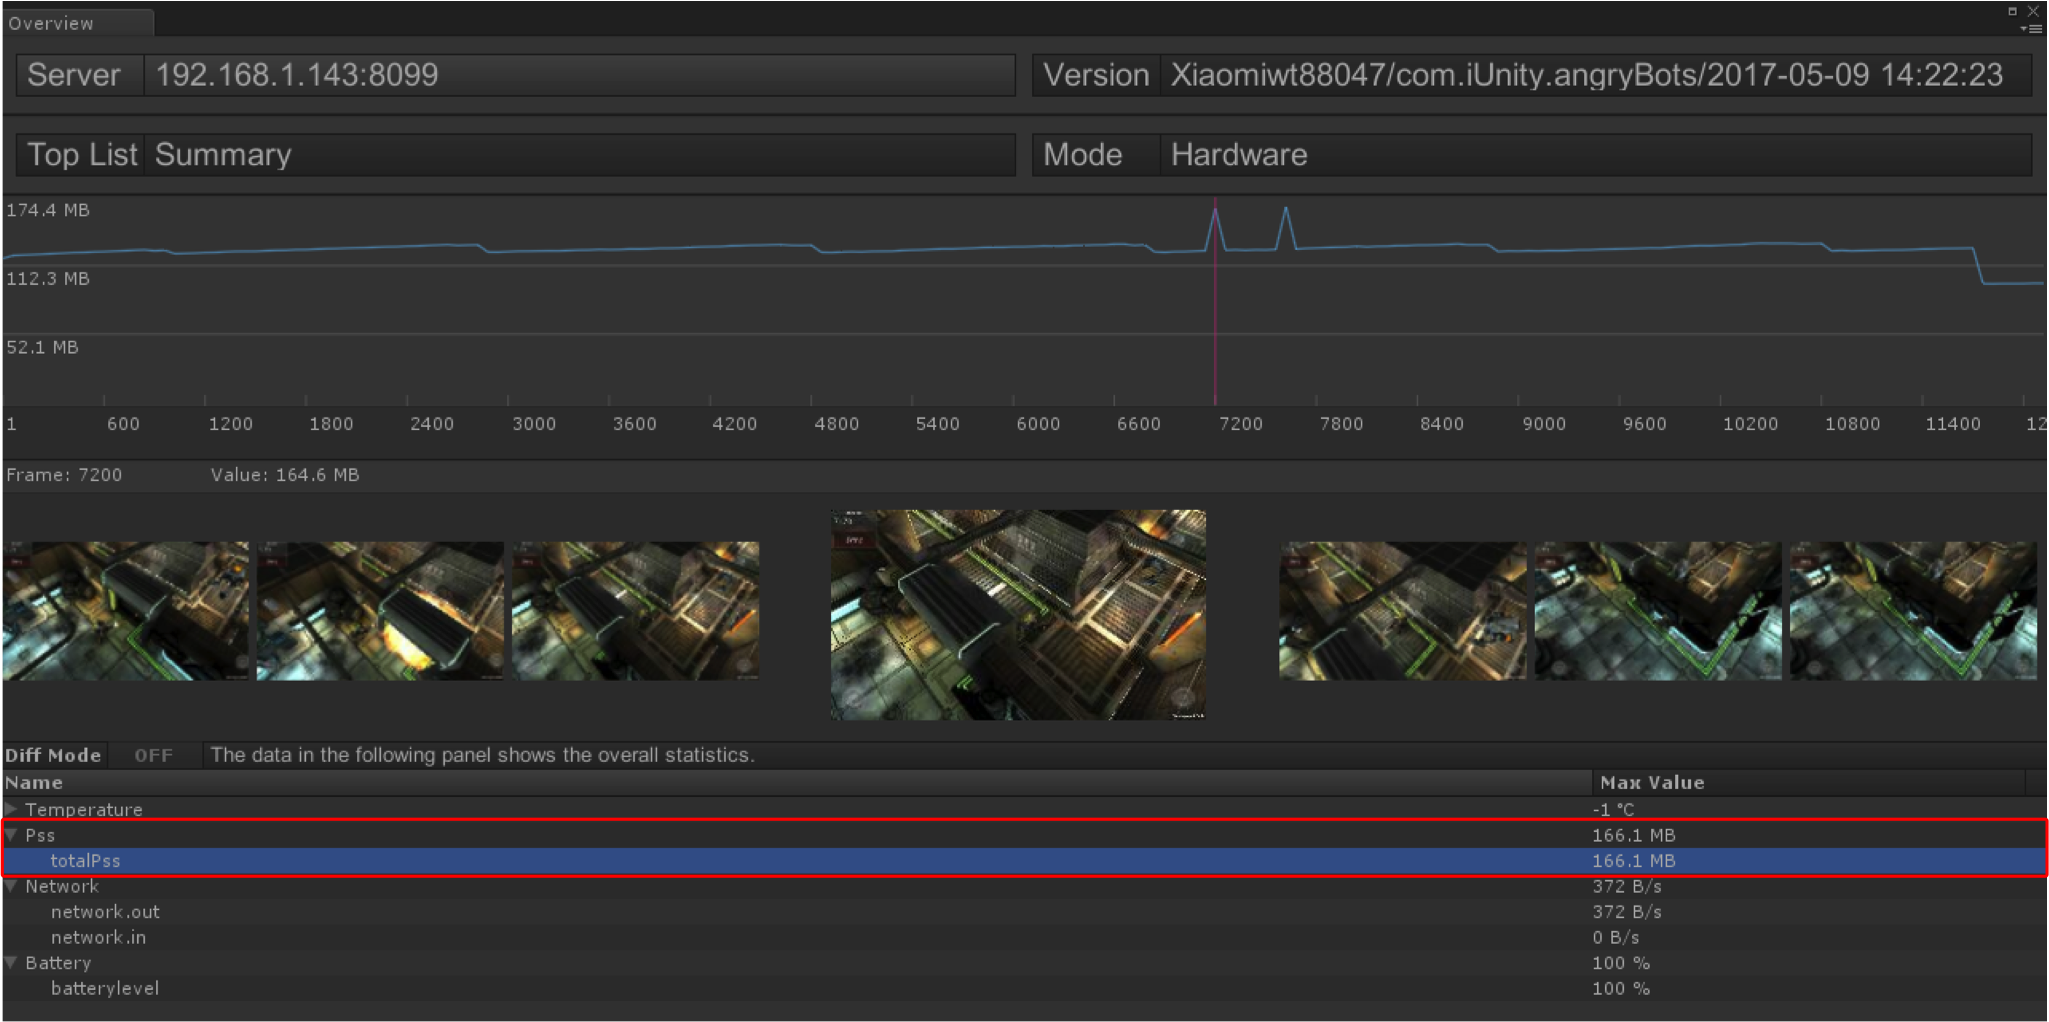Collapse the Pss group arrow
Screen dimensions: 2049x1022
[x=11, y=835]
